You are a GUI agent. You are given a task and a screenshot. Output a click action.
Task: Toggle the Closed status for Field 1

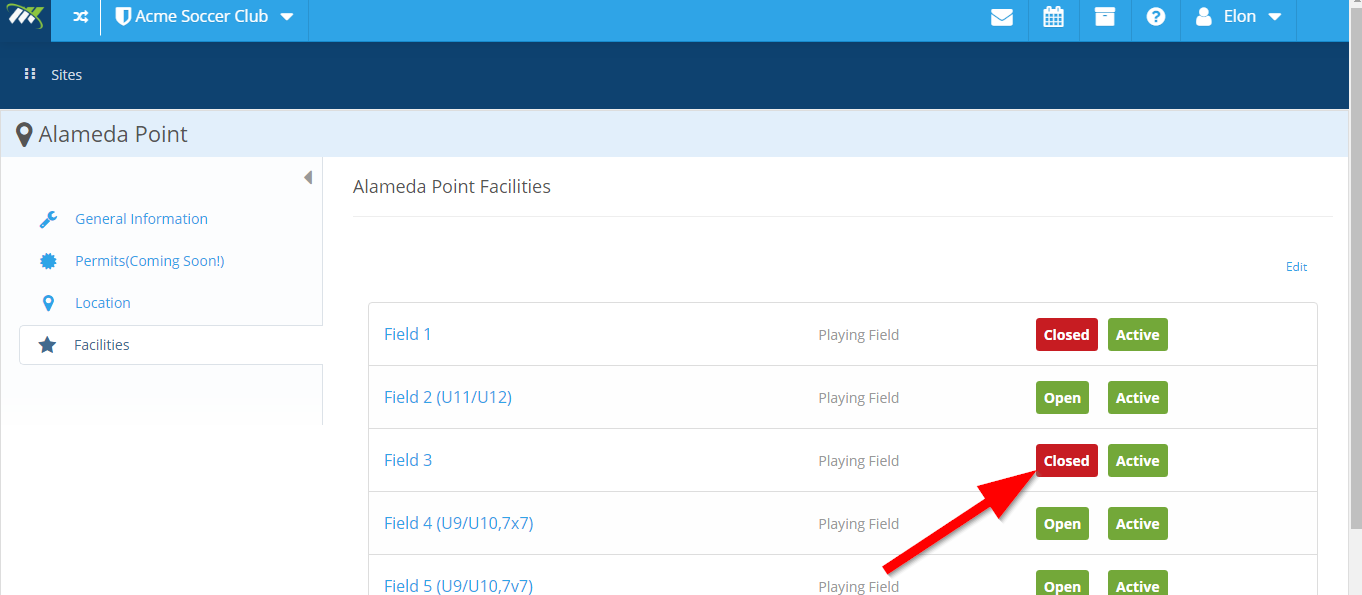[x=1066, y=335]
